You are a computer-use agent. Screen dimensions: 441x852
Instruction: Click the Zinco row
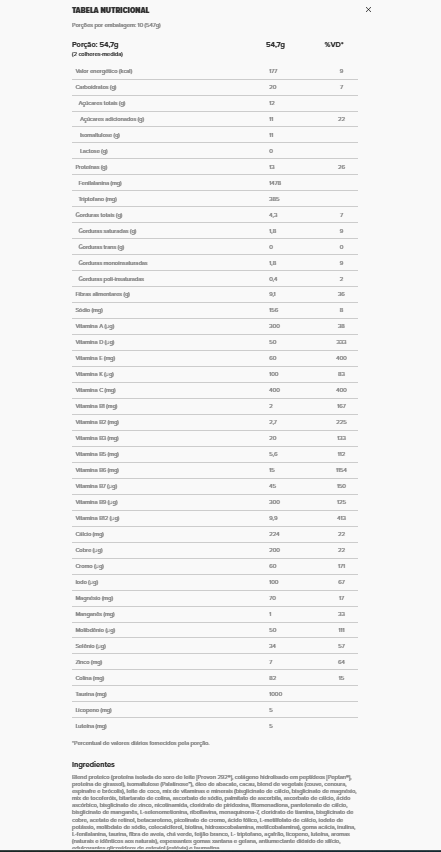pos(215,662)
